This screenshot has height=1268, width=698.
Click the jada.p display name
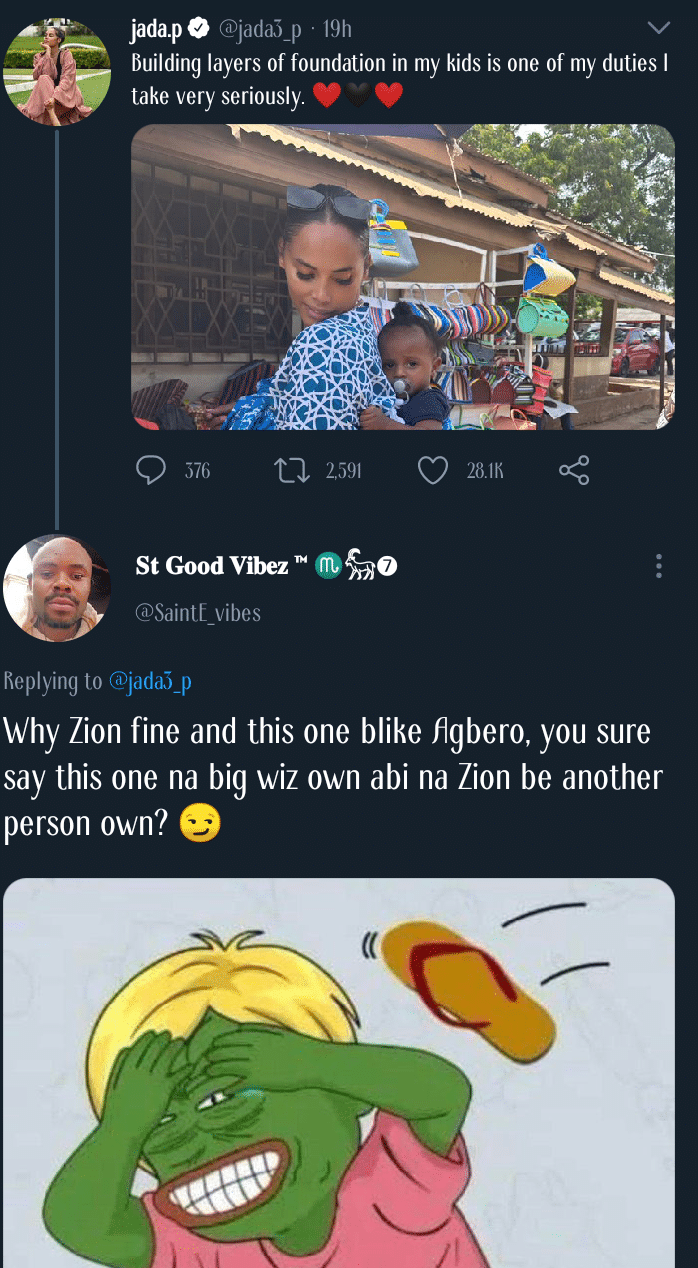point(156,30)
